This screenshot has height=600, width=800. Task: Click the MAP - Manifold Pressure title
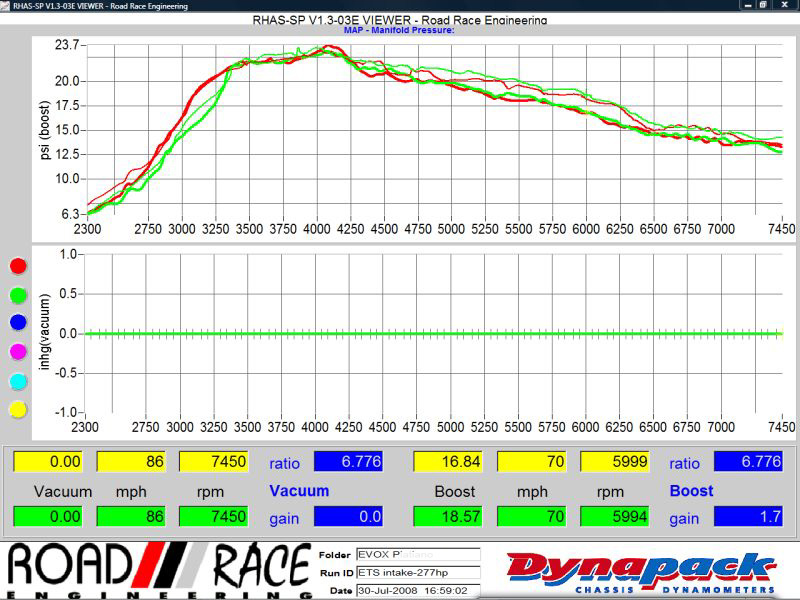[399, 30]
